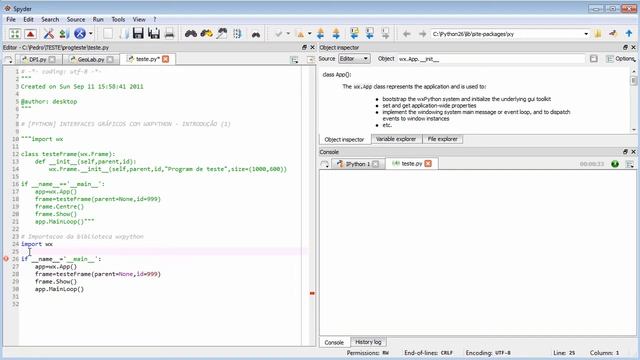640x360 pixels.
Task: Open the Edit menu
Action: point(28,19)
